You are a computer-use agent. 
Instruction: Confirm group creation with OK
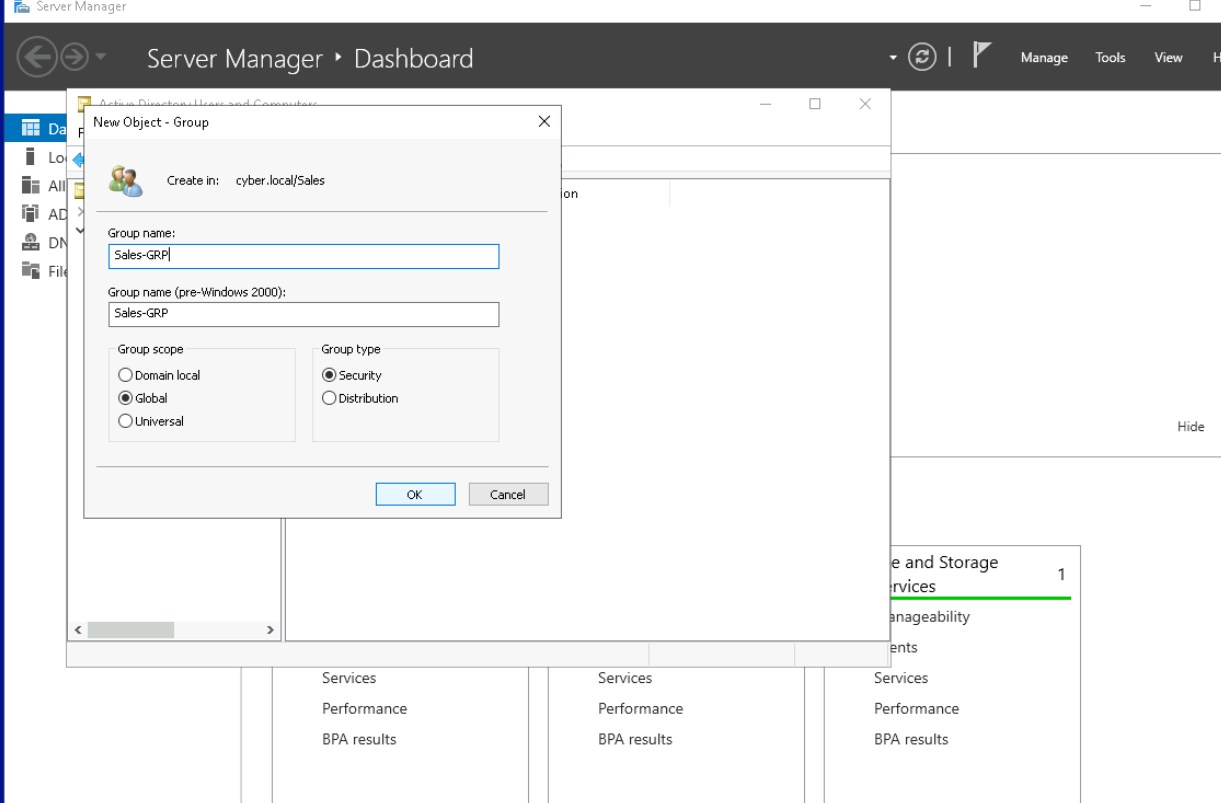[x=415, y=494]
